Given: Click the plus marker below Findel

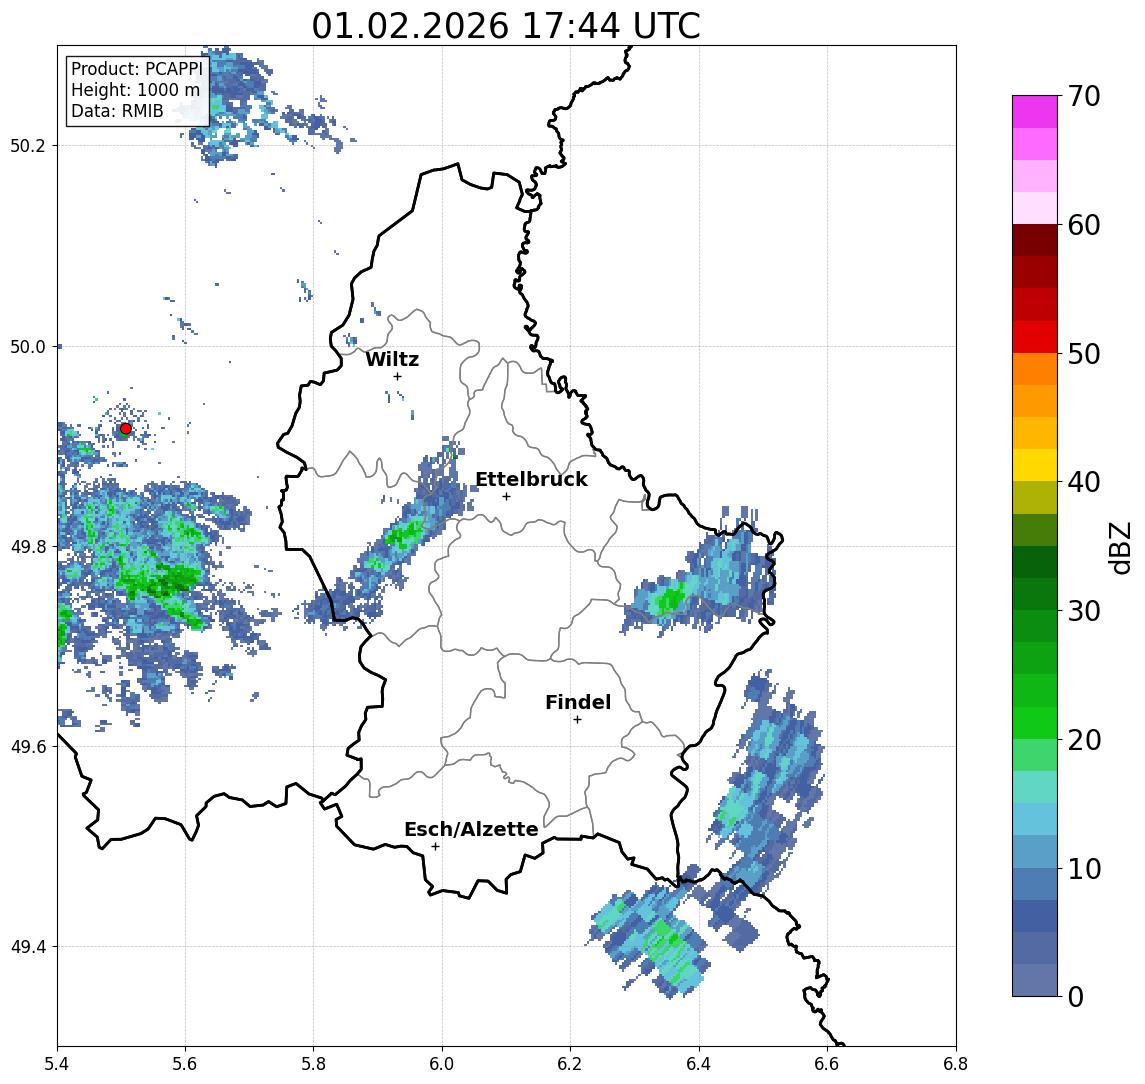Looking at the screenshot, I should coord(577,720).
